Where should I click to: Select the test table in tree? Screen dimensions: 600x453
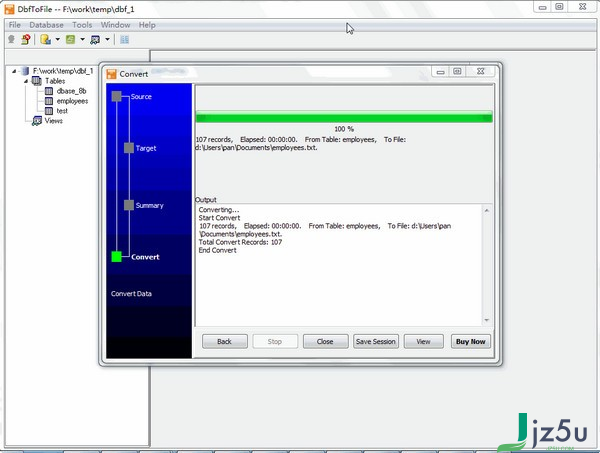click(62, 111)
